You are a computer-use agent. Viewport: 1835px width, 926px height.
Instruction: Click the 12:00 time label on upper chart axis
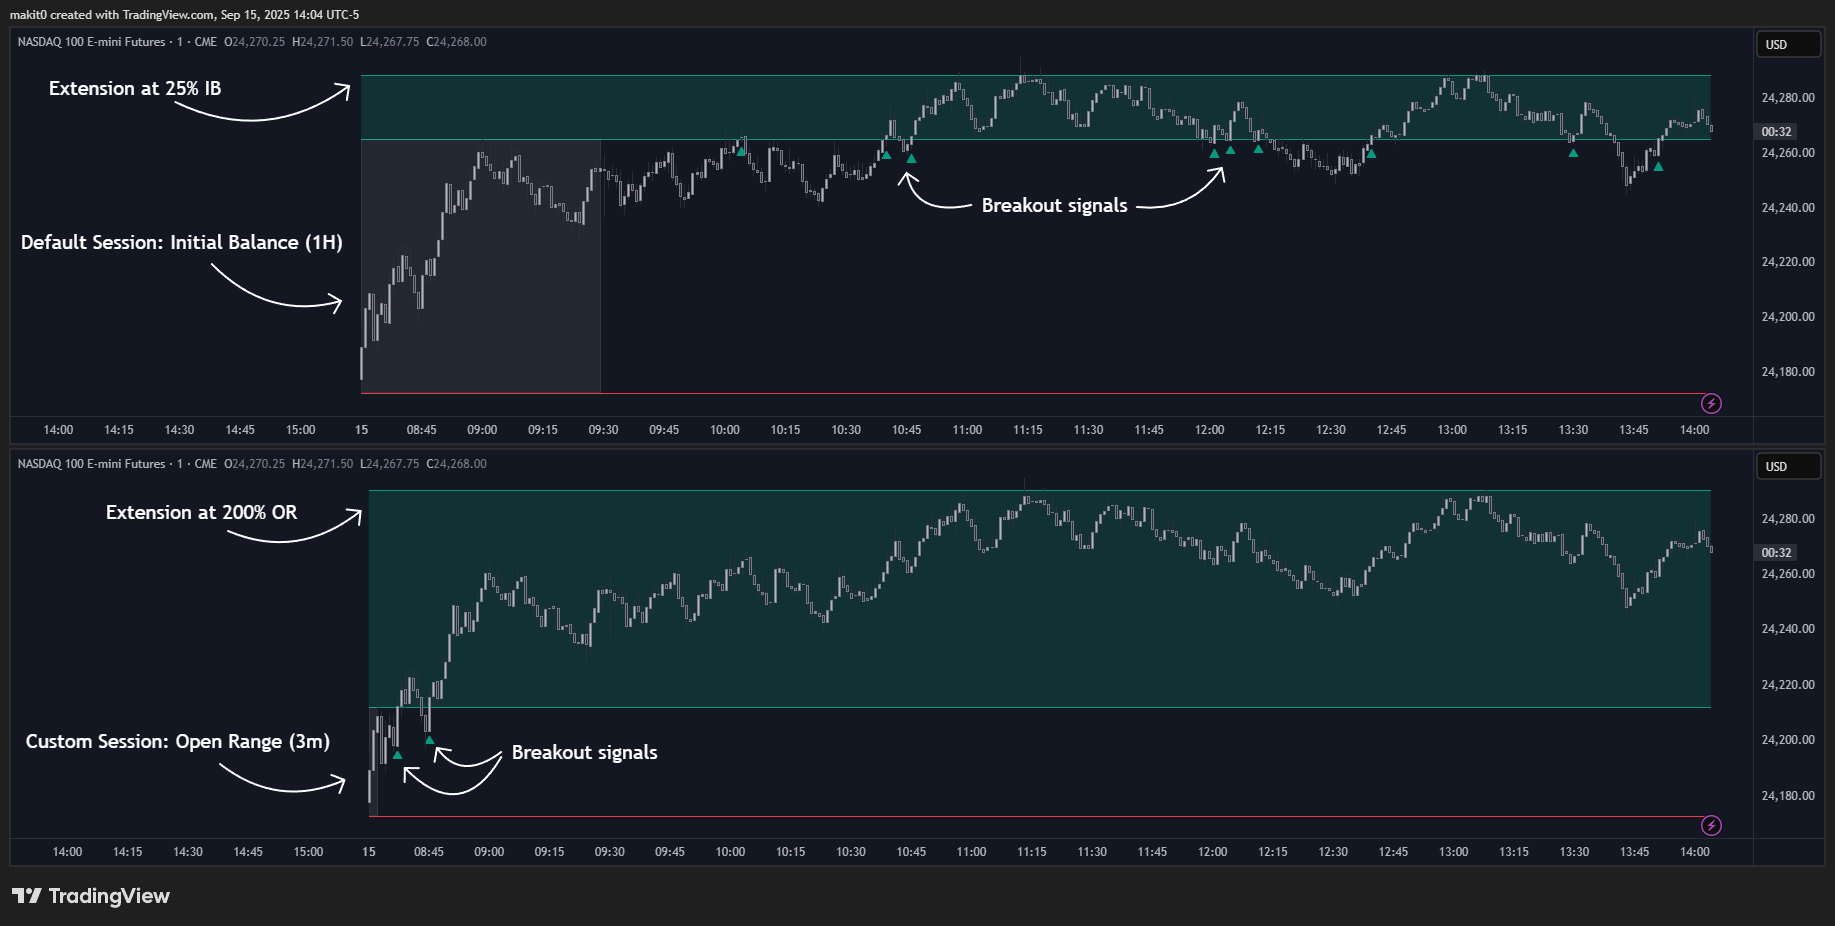pyautogui.click(x=1209, y=430)
